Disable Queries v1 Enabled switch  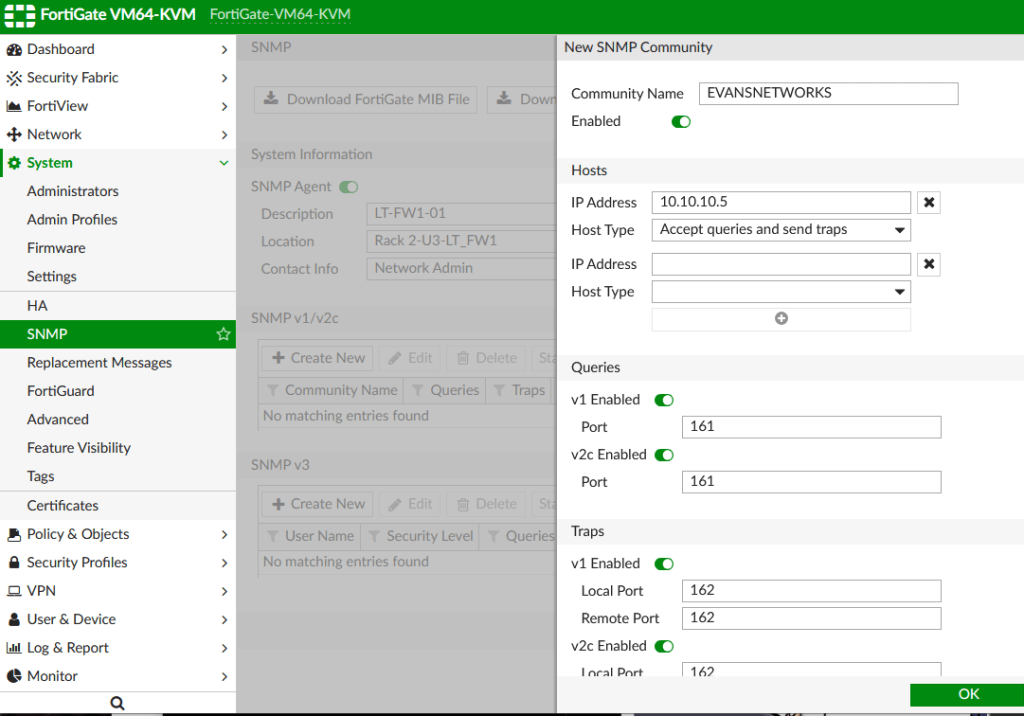click(664, 400)
